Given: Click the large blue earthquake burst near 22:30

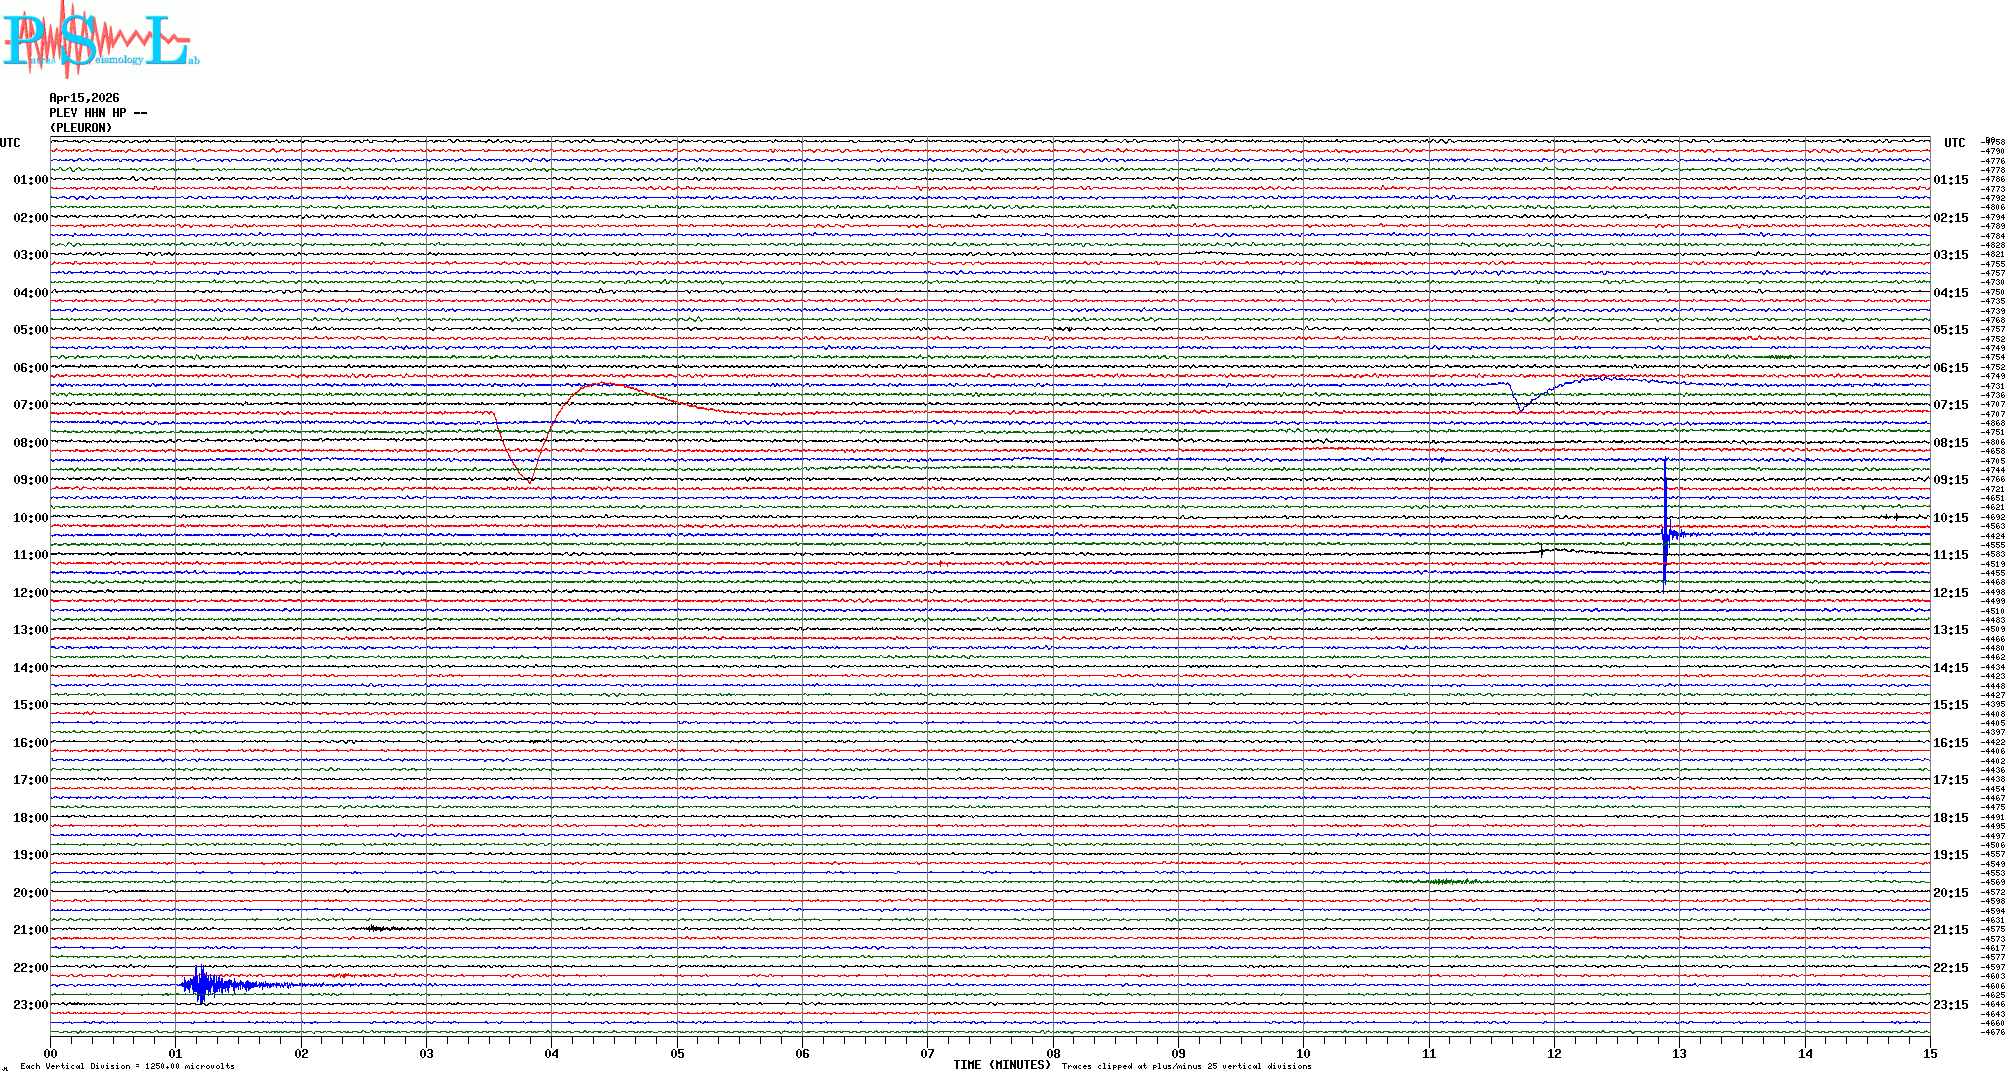Looking at the screenshot, I should (x=203, y=985).
